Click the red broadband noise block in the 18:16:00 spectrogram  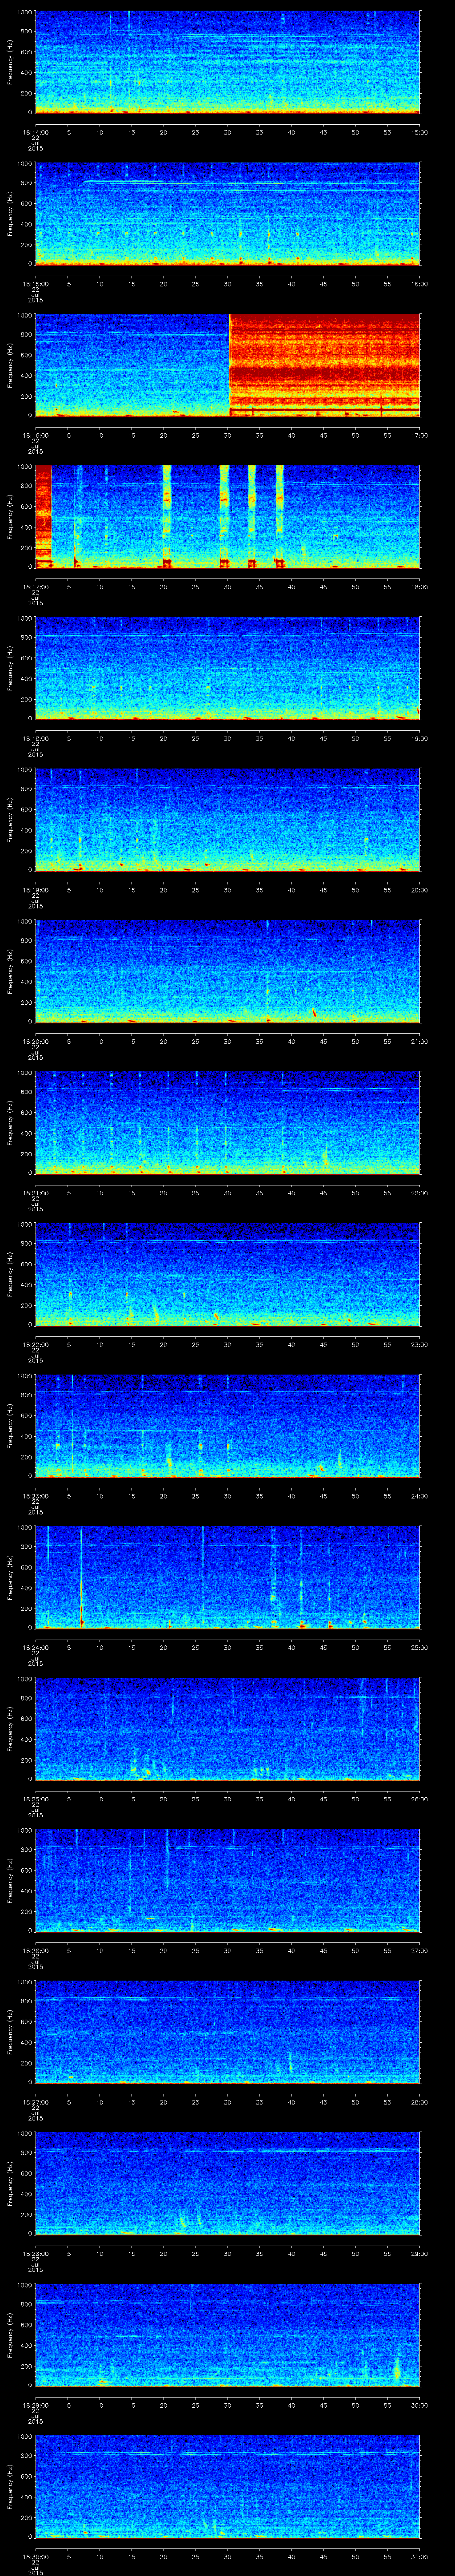[x=324, y=365]
